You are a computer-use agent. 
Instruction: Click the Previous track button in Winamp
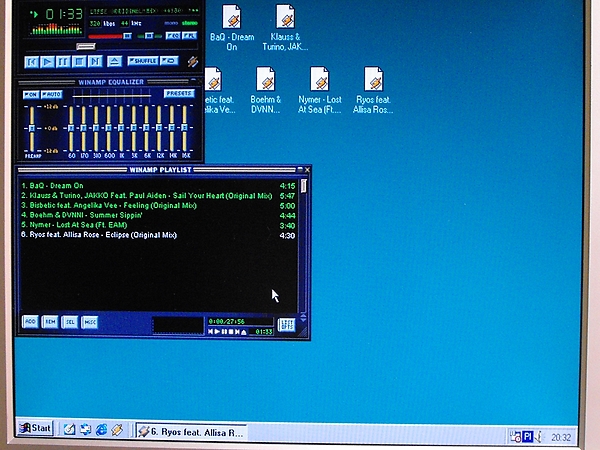pos(31,62)
